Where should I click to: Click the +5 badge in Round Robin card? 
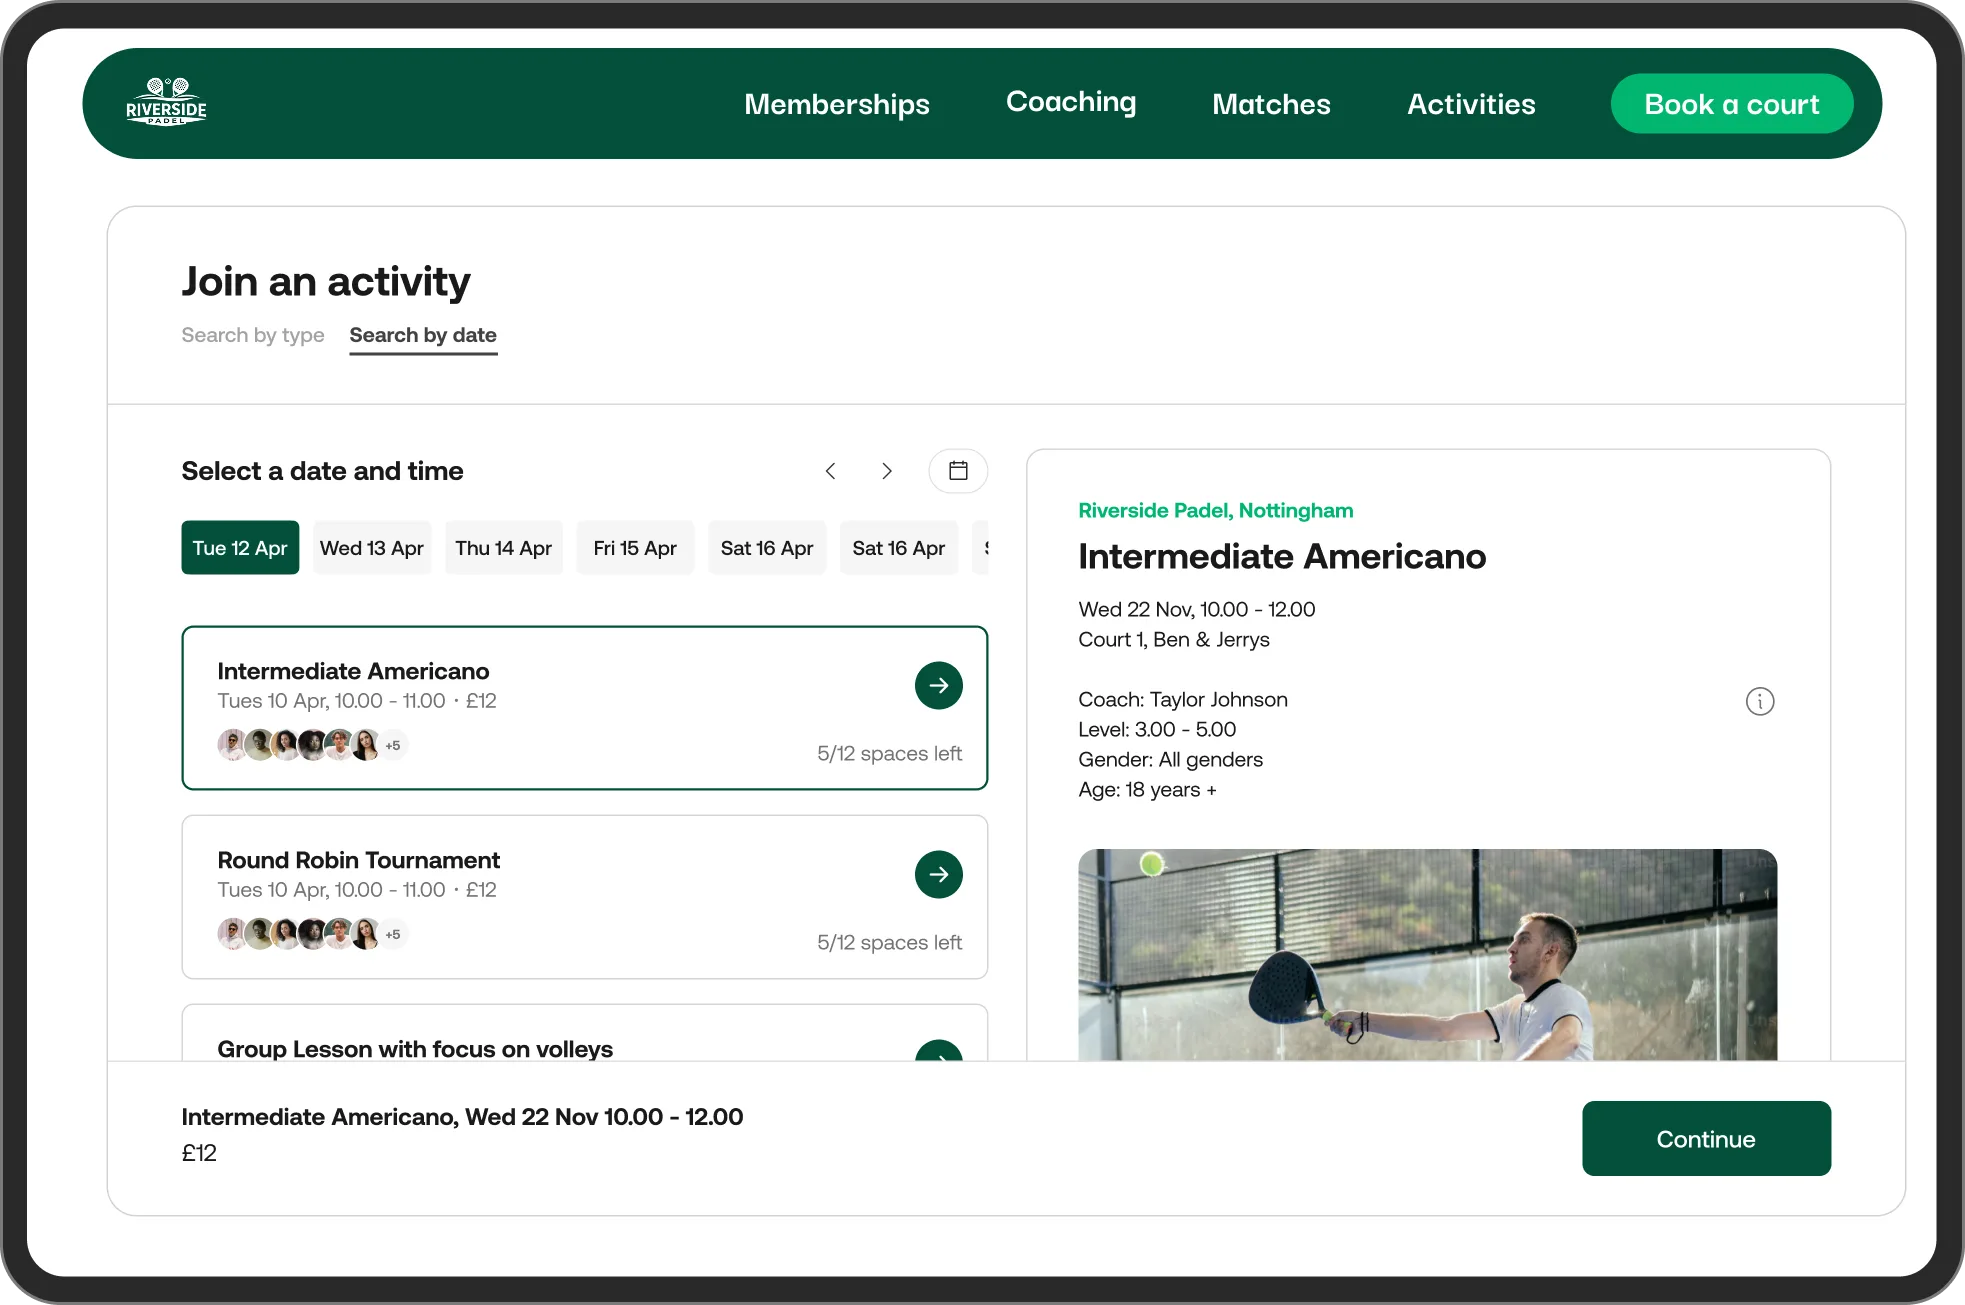tap(393, 934)
